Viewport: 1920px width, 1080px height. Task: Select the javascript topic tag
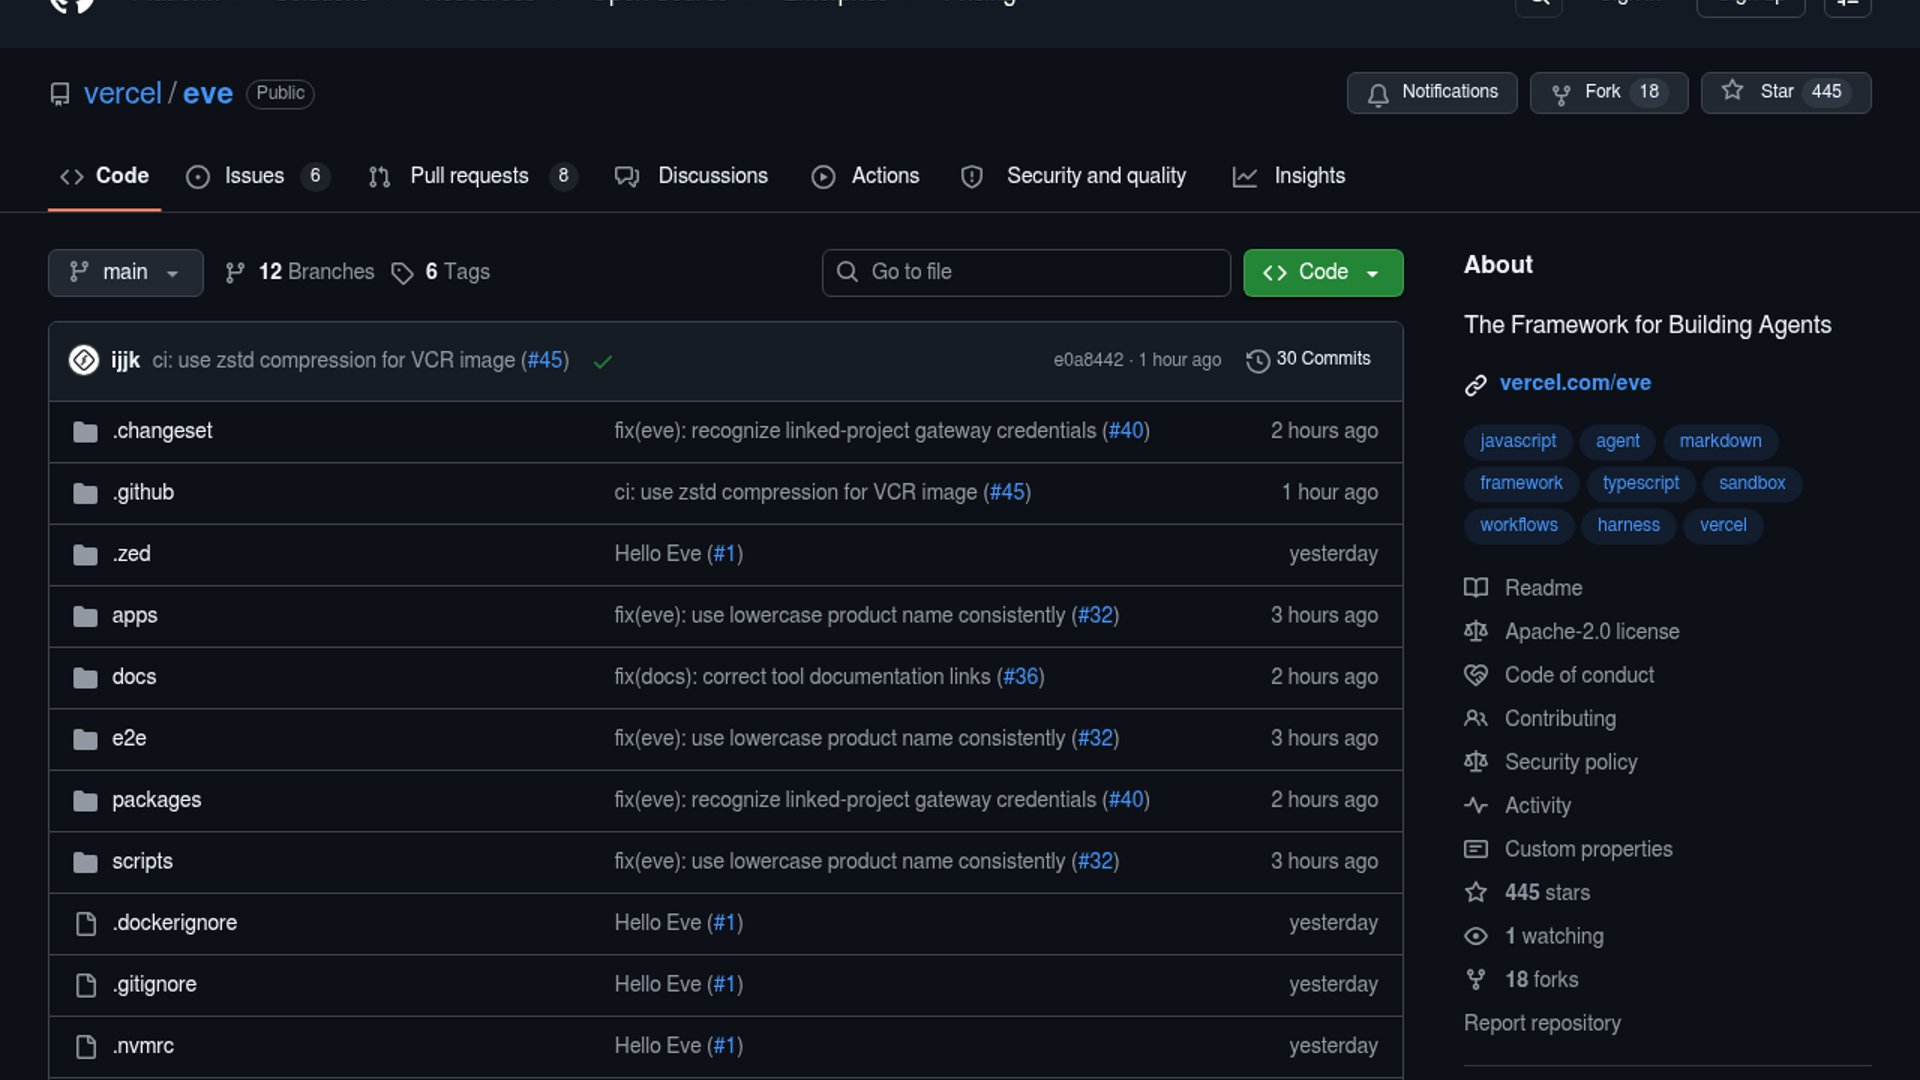click(1518, 441)
